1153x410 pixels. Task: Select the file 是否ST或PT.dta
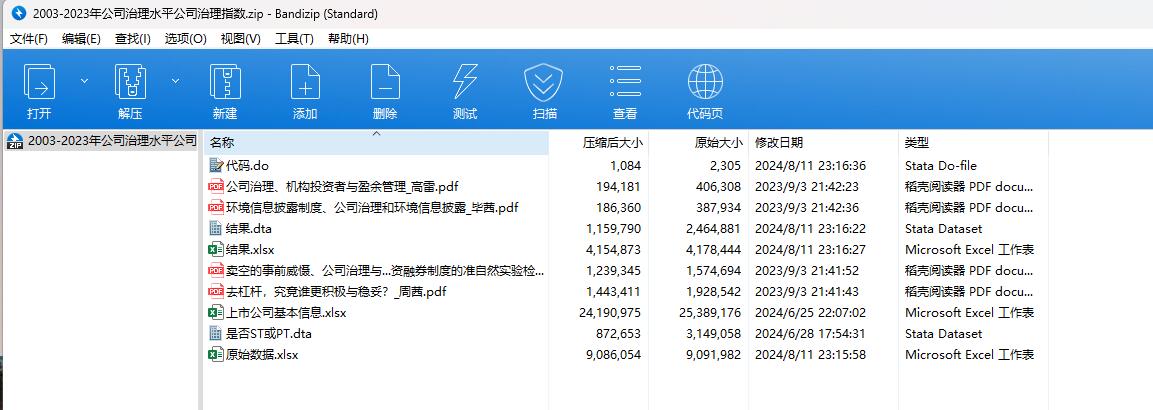tap(269, 334)
